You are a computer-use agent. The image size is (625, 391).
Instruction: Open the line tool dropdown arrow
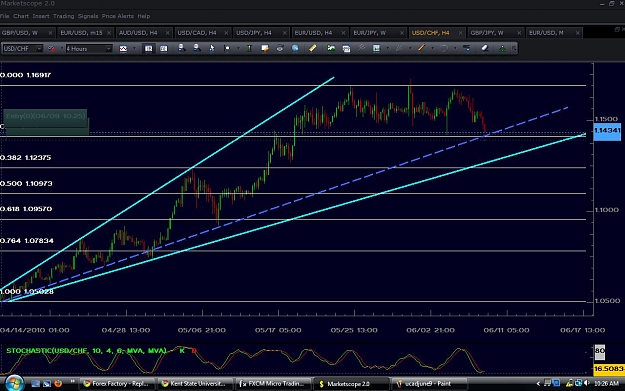432,49
